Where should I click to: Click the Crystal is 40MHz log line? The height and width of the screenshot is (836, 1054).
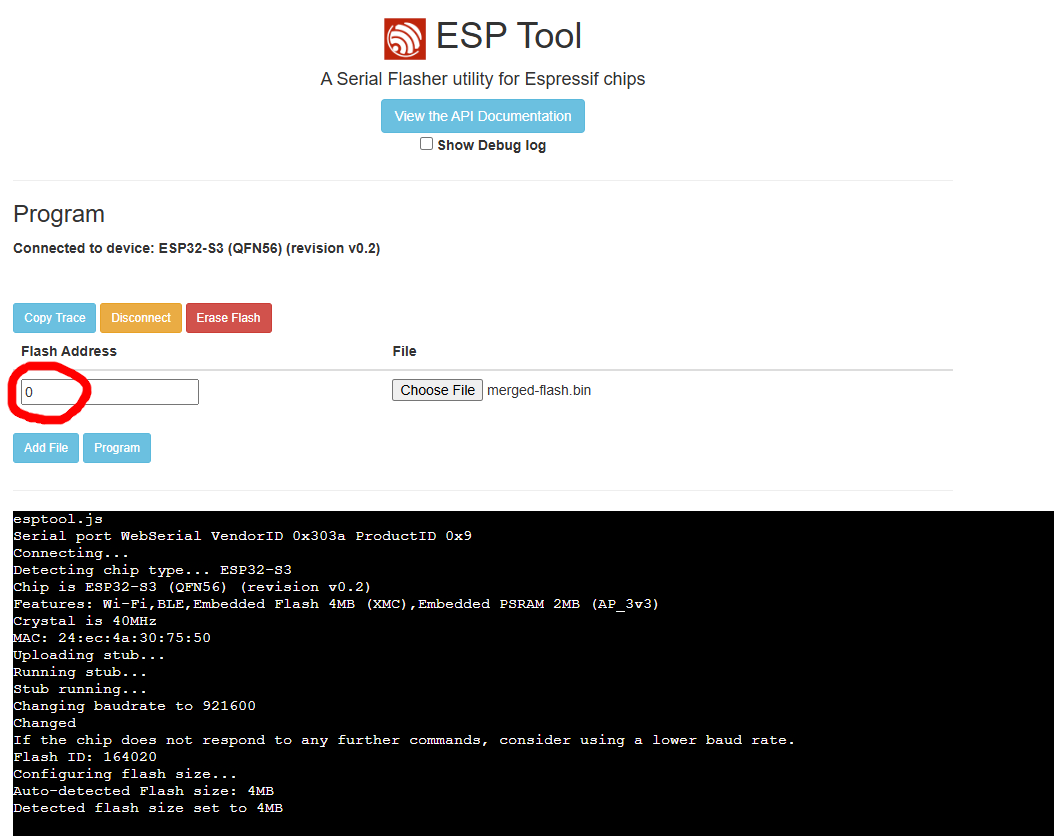[x=85, y=621]
